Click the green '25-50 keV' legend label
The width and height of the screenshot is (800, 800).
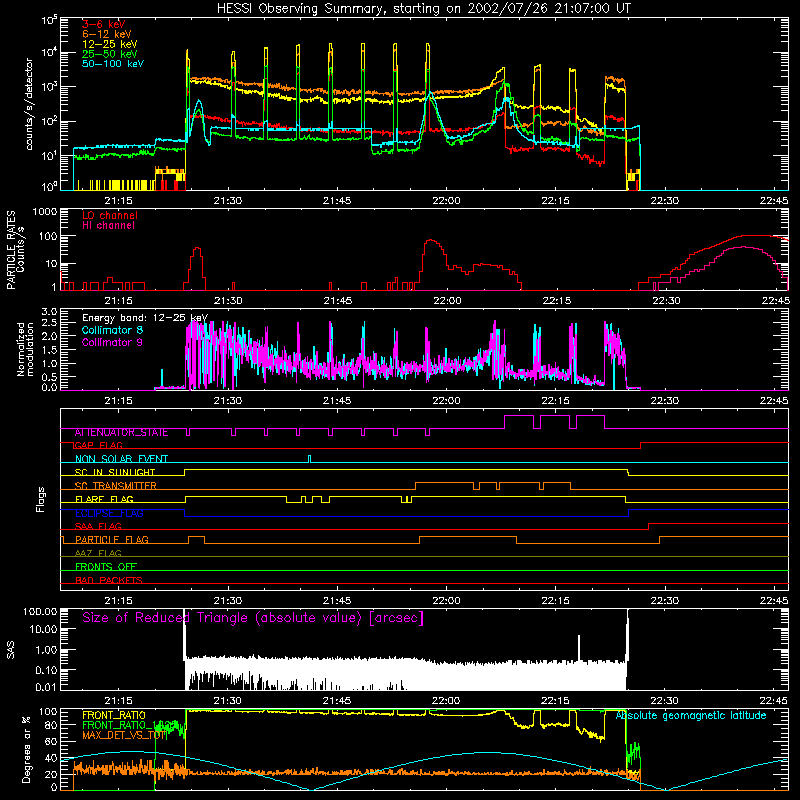click(x=110, y=54)
